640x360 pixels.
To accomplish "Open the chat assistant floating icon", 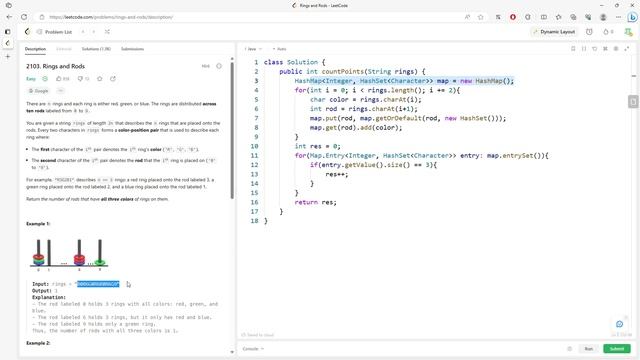I will pos(620,324).
